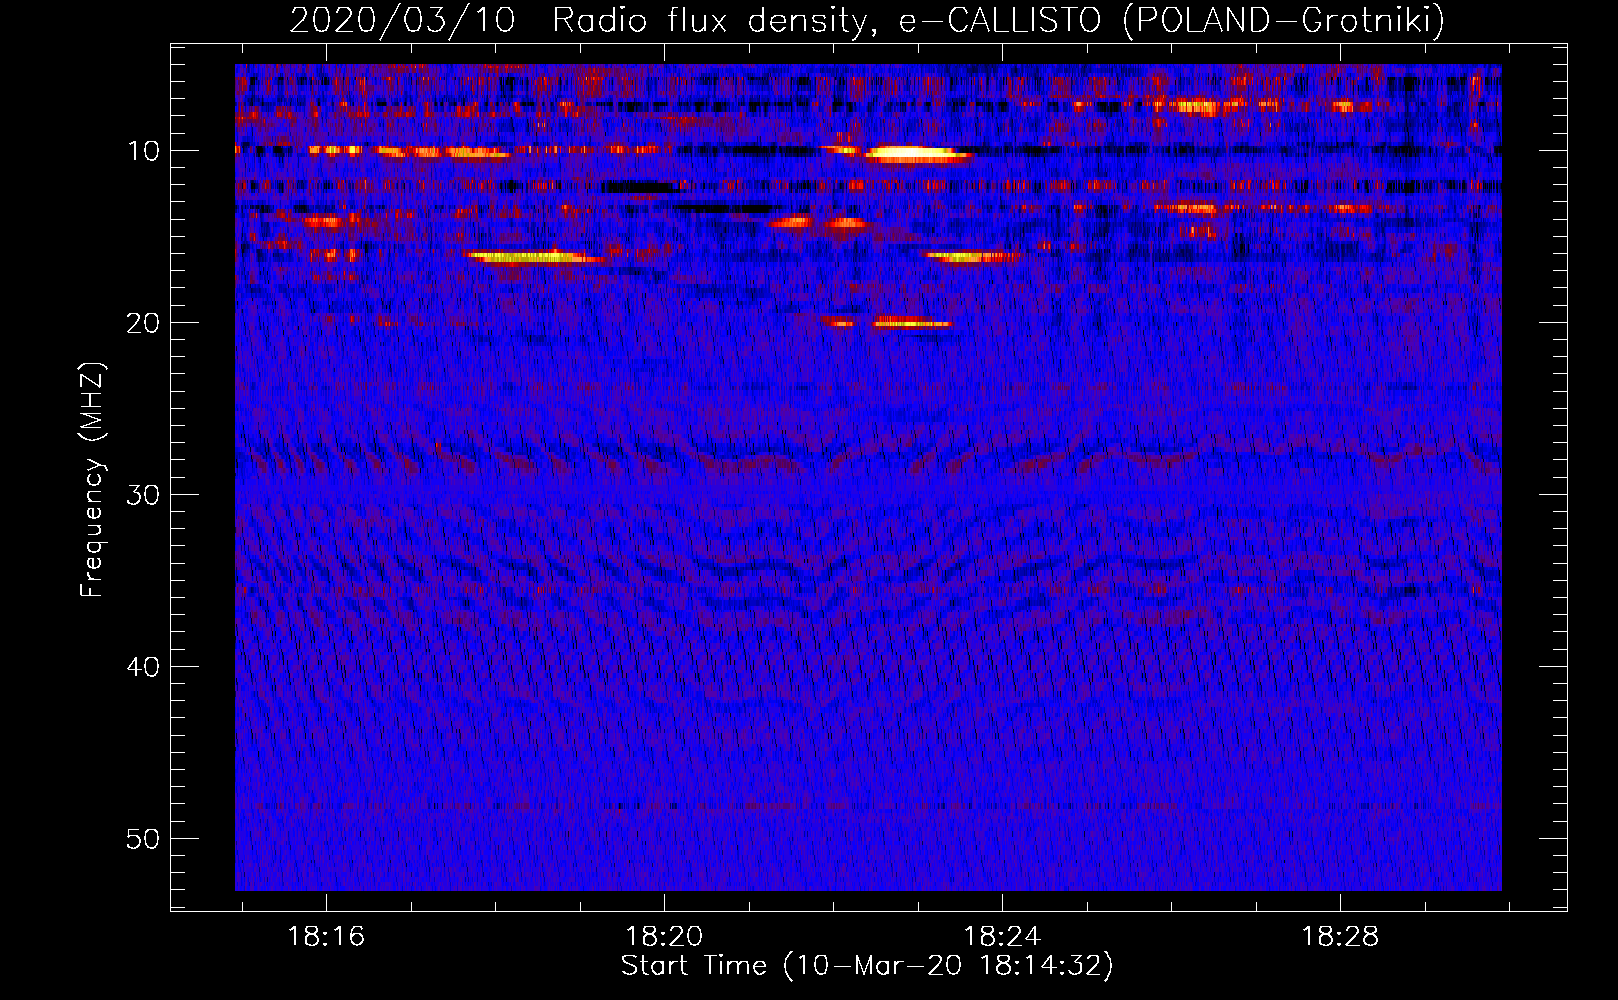Screen dimensions: 1618x1000
Task: Click the frequency tick label '30'
Action: (x=143, y=495)
